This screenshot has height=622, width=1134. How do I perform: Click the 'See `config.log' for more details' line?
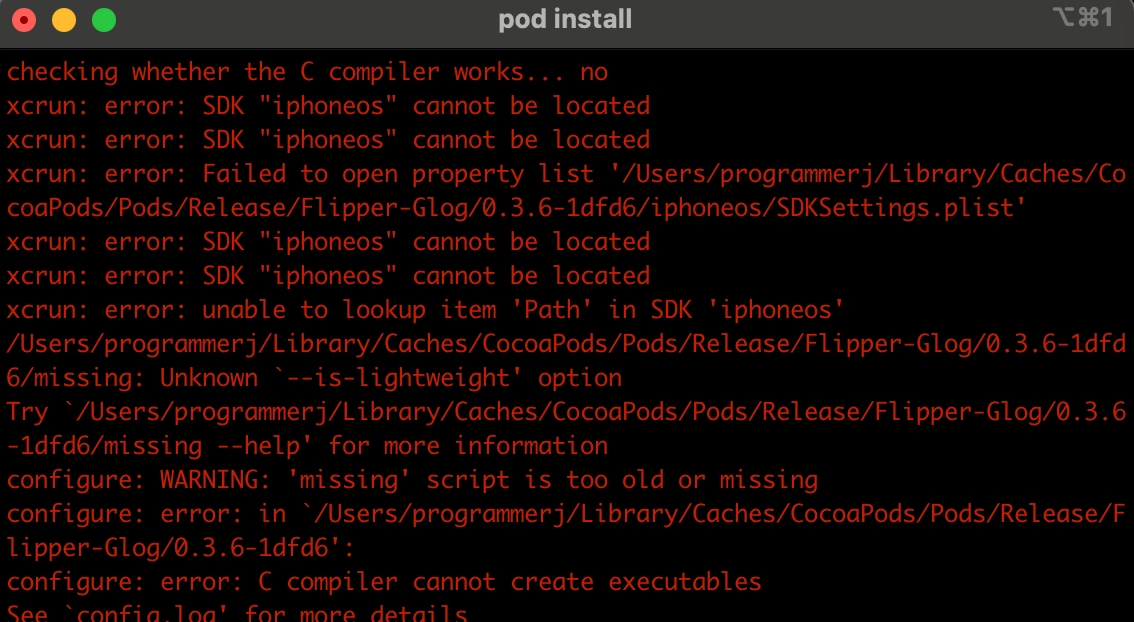[x=237, y=612]
